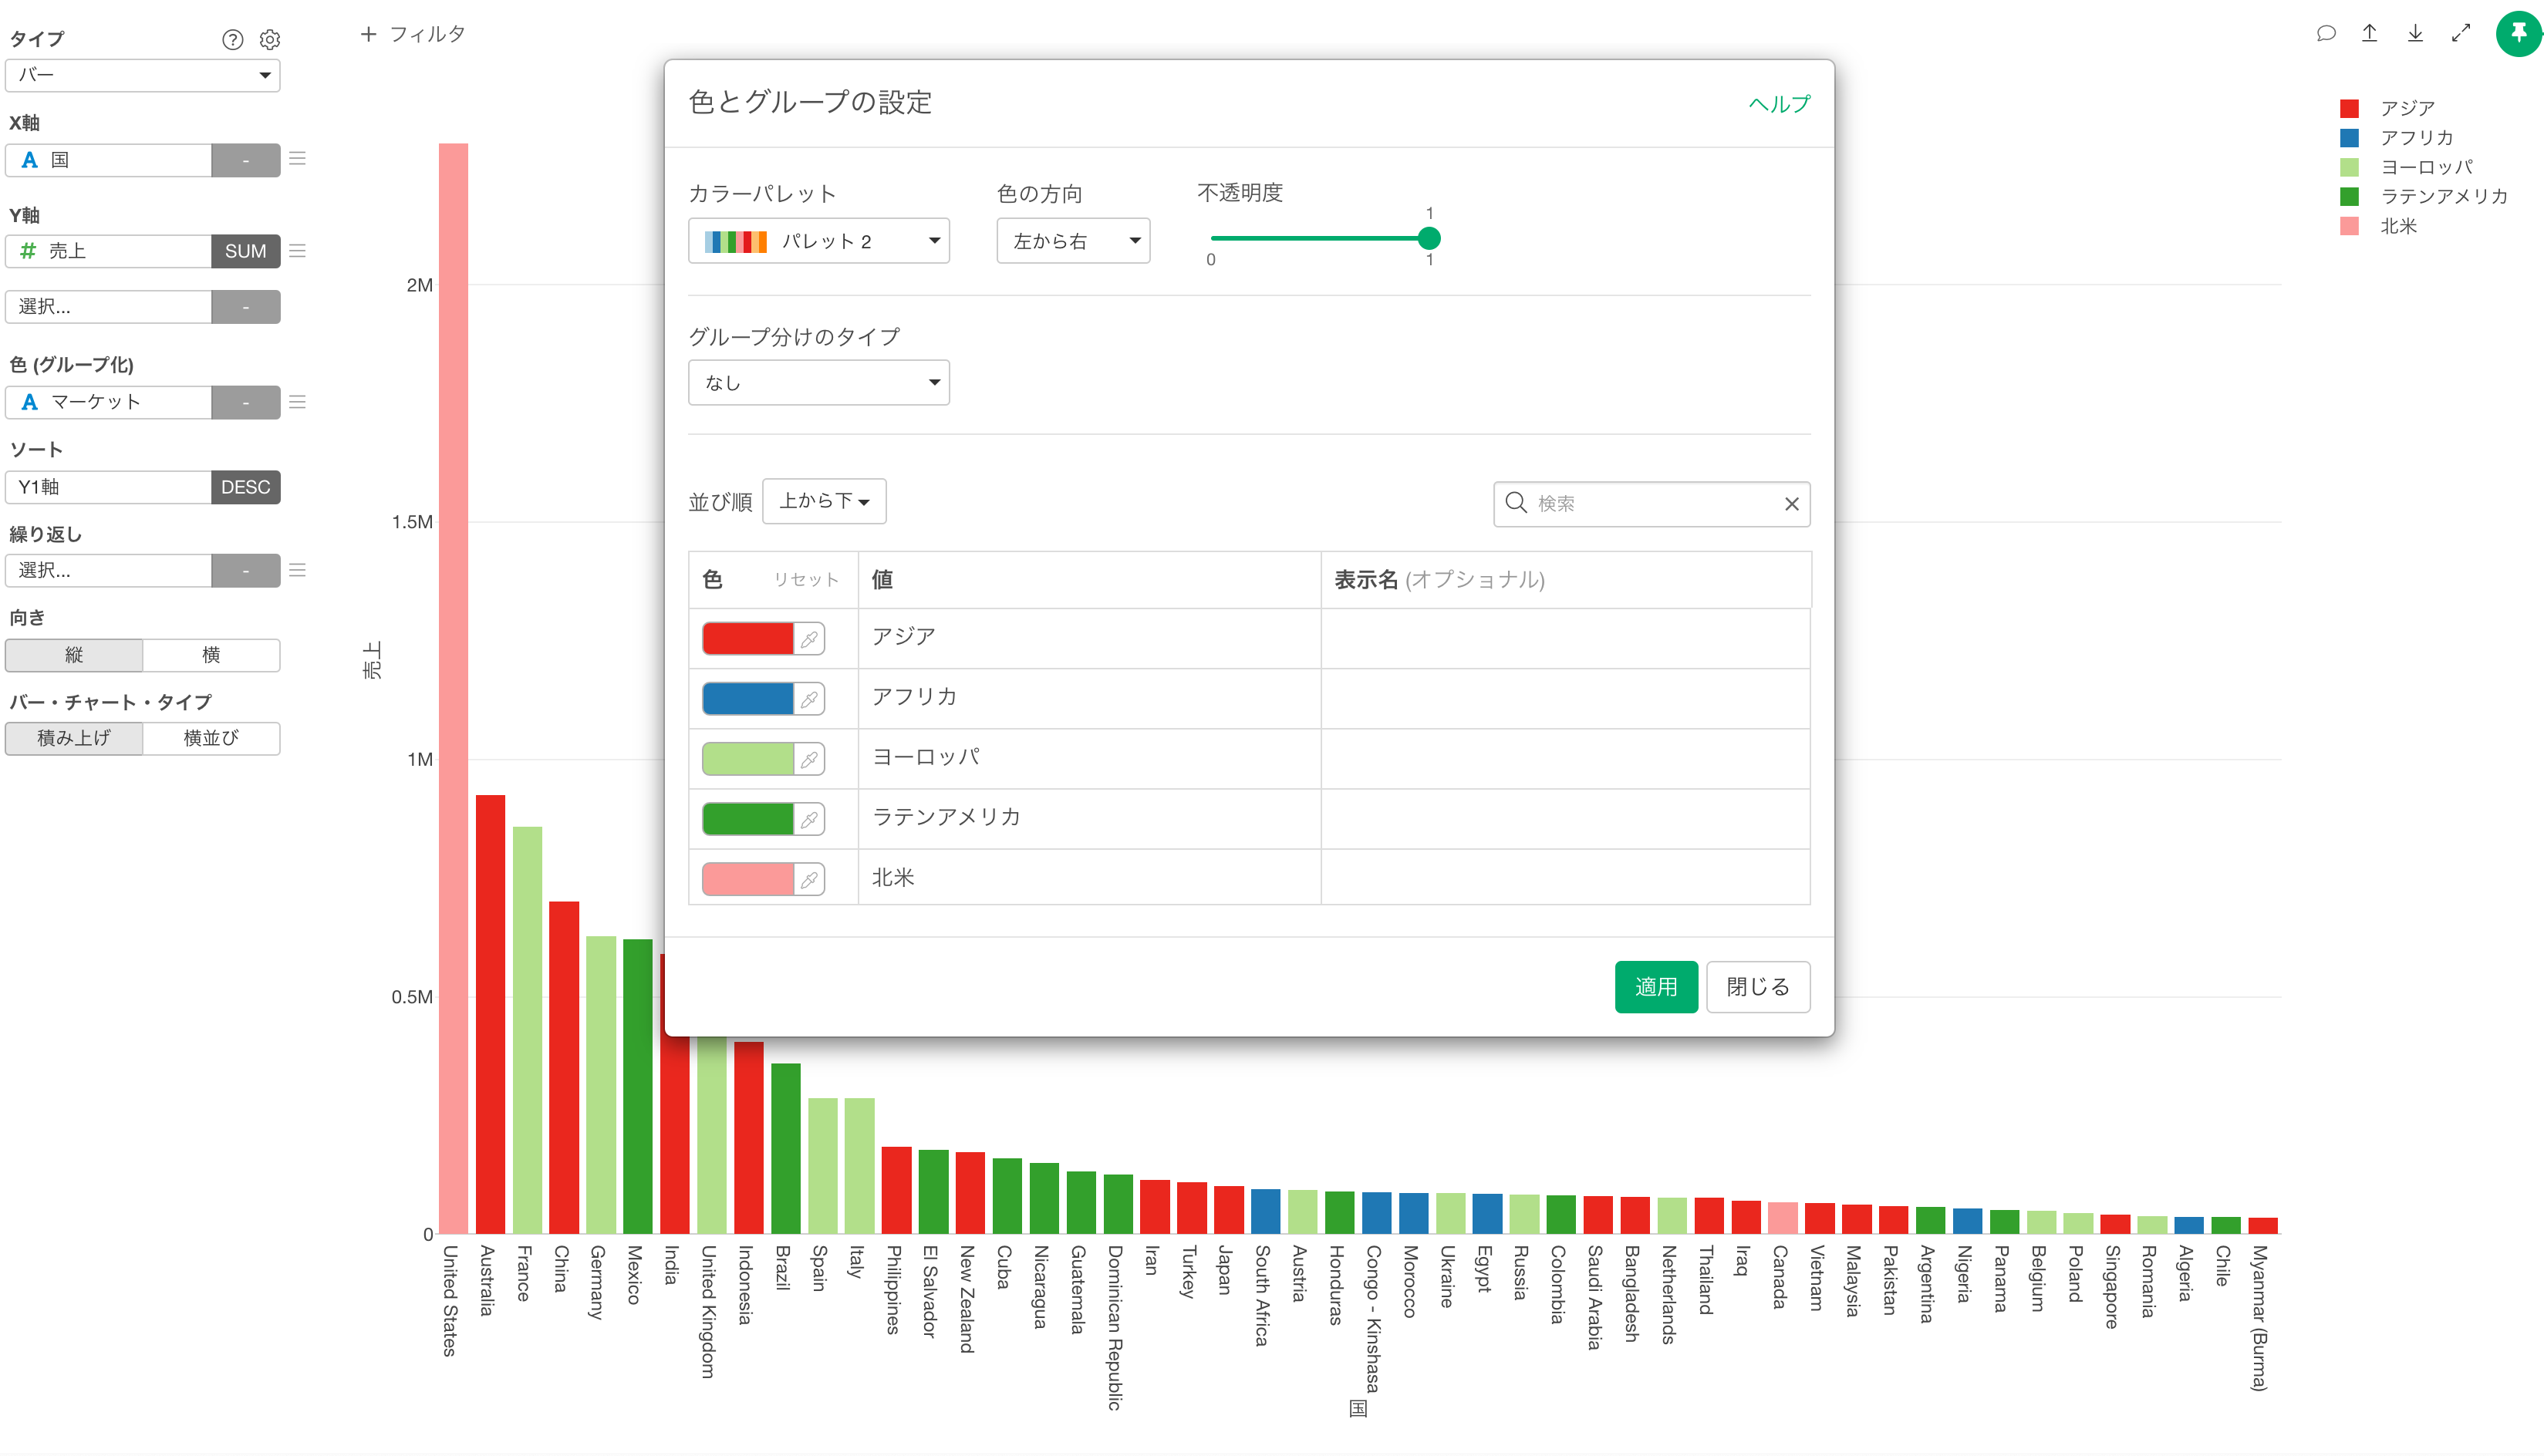Viewport: 2544px width, 1456px height.
Task: Open 繰り返し 選択 dropdown
Action: coord(108,570)
